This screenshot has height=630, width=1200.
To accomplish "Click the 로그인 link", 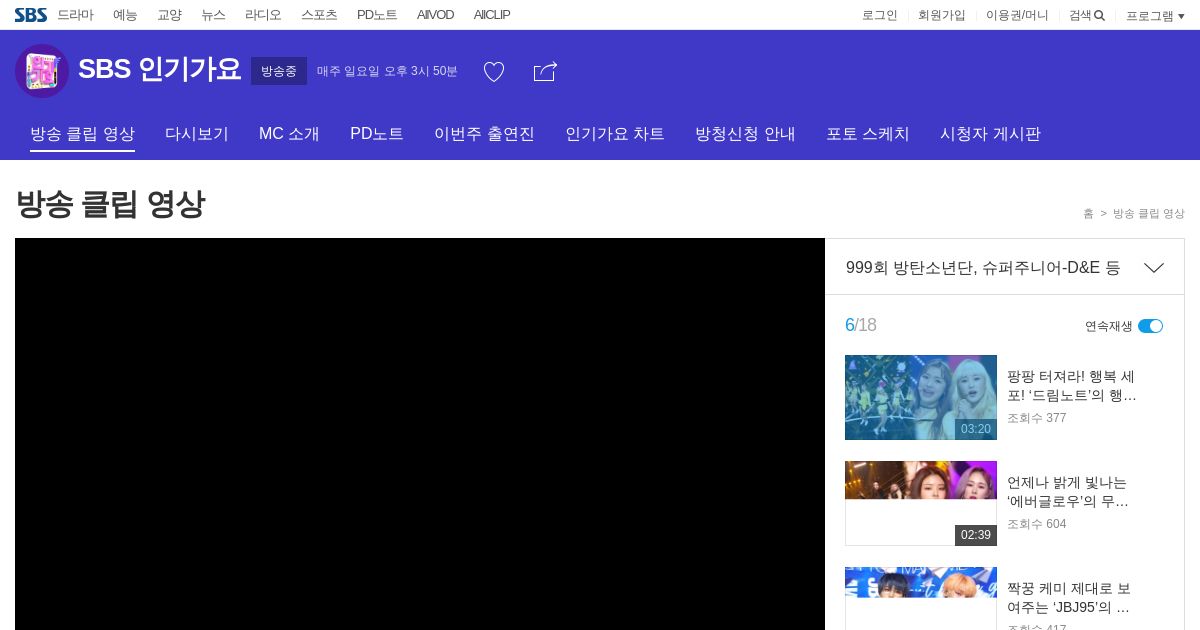I will tap(880, 15).
